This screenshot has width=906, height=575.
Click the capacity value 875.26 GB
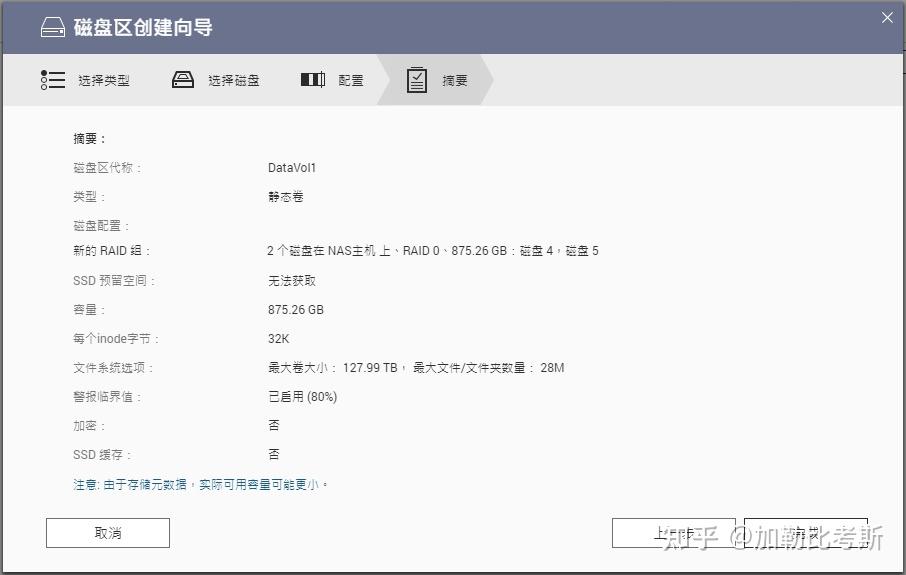pyautogui.click(x=296, y=310)
